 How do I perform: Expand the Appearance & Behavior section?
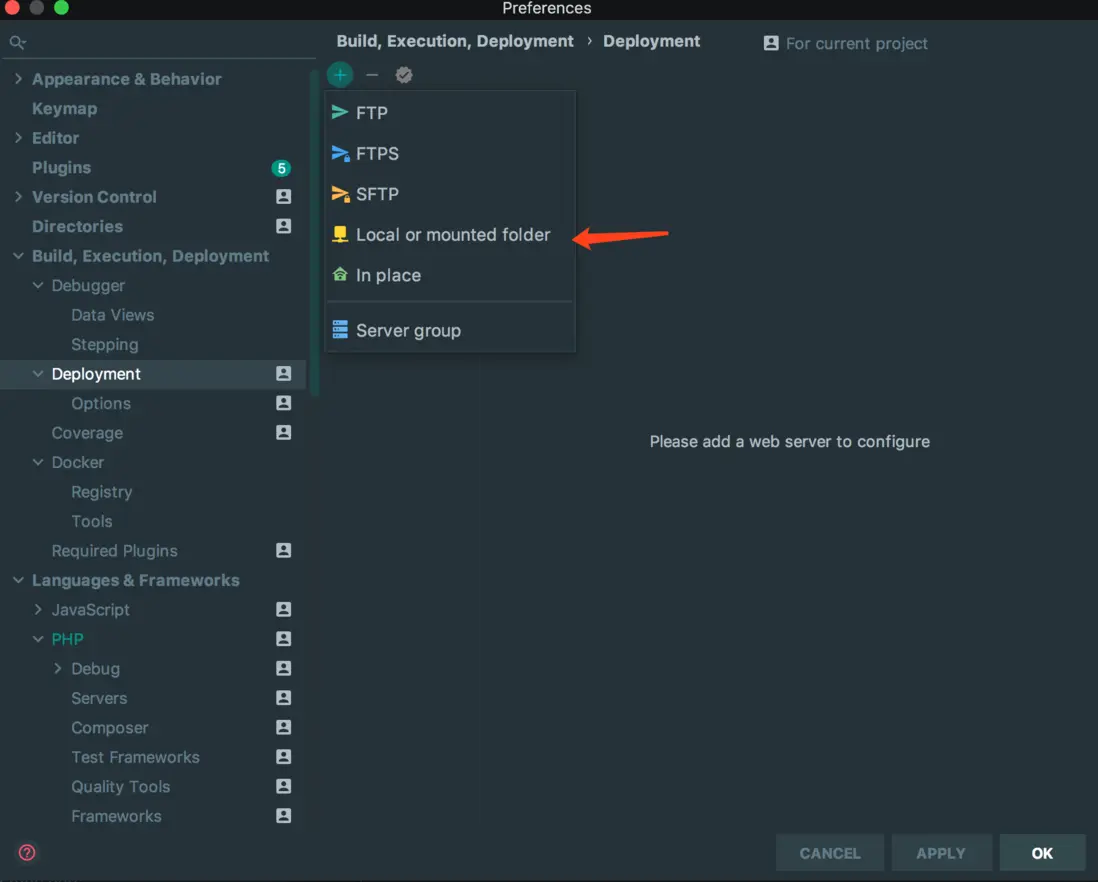click(x=18, y=79)
